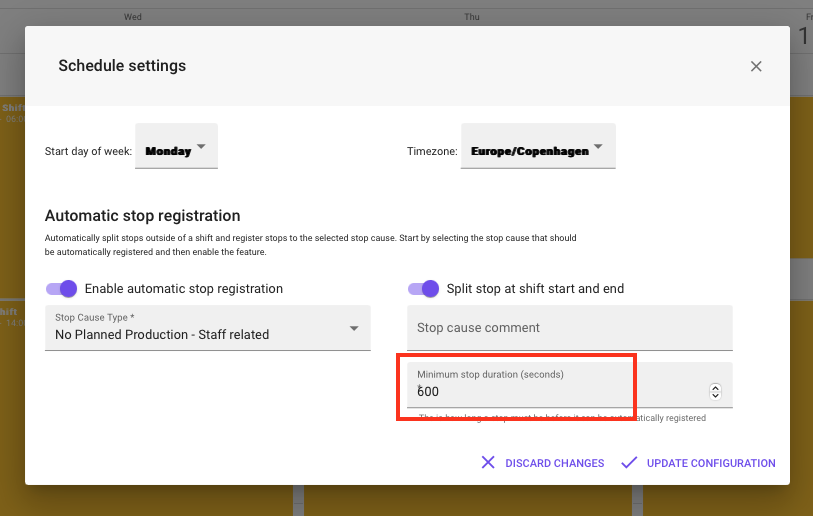Open the Timezone dropdown showing Europe/Copenhagen
The width and height of the screenshot is (813, 516).
click(538, 146)
